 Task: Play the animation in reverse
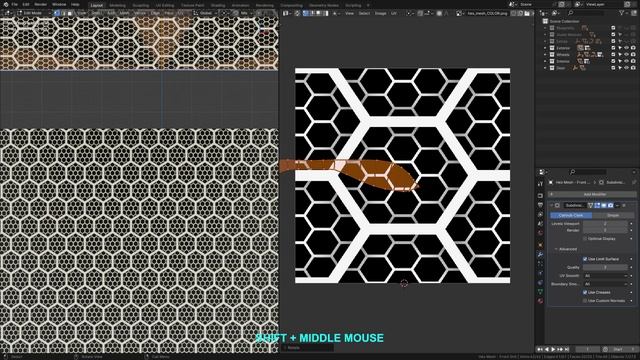click(x=547, y=349)
